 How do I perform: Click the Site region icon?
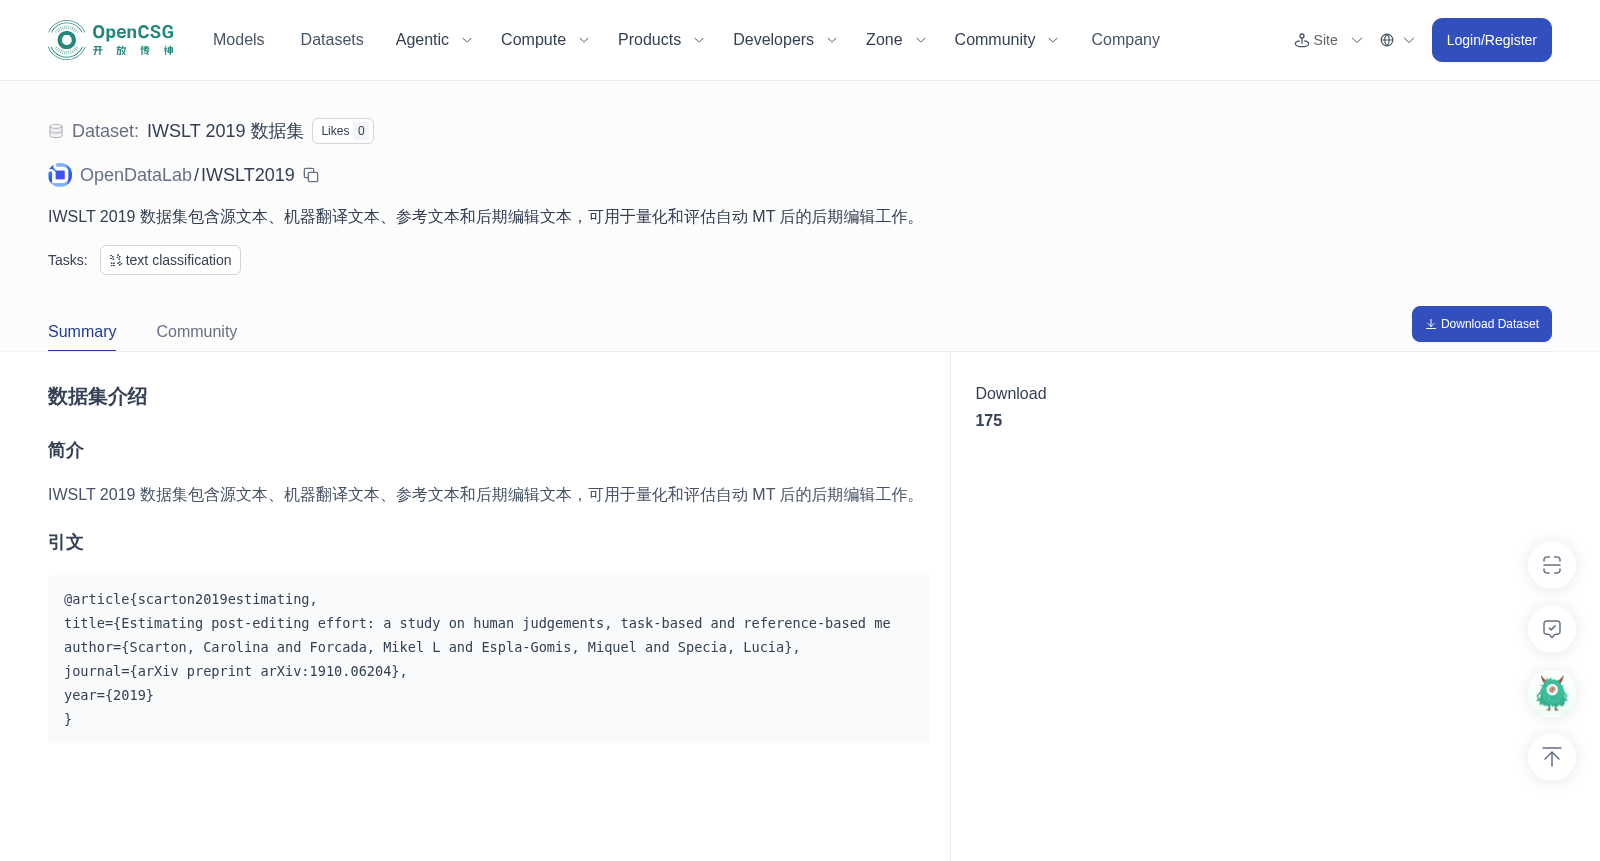(1302, 40)
